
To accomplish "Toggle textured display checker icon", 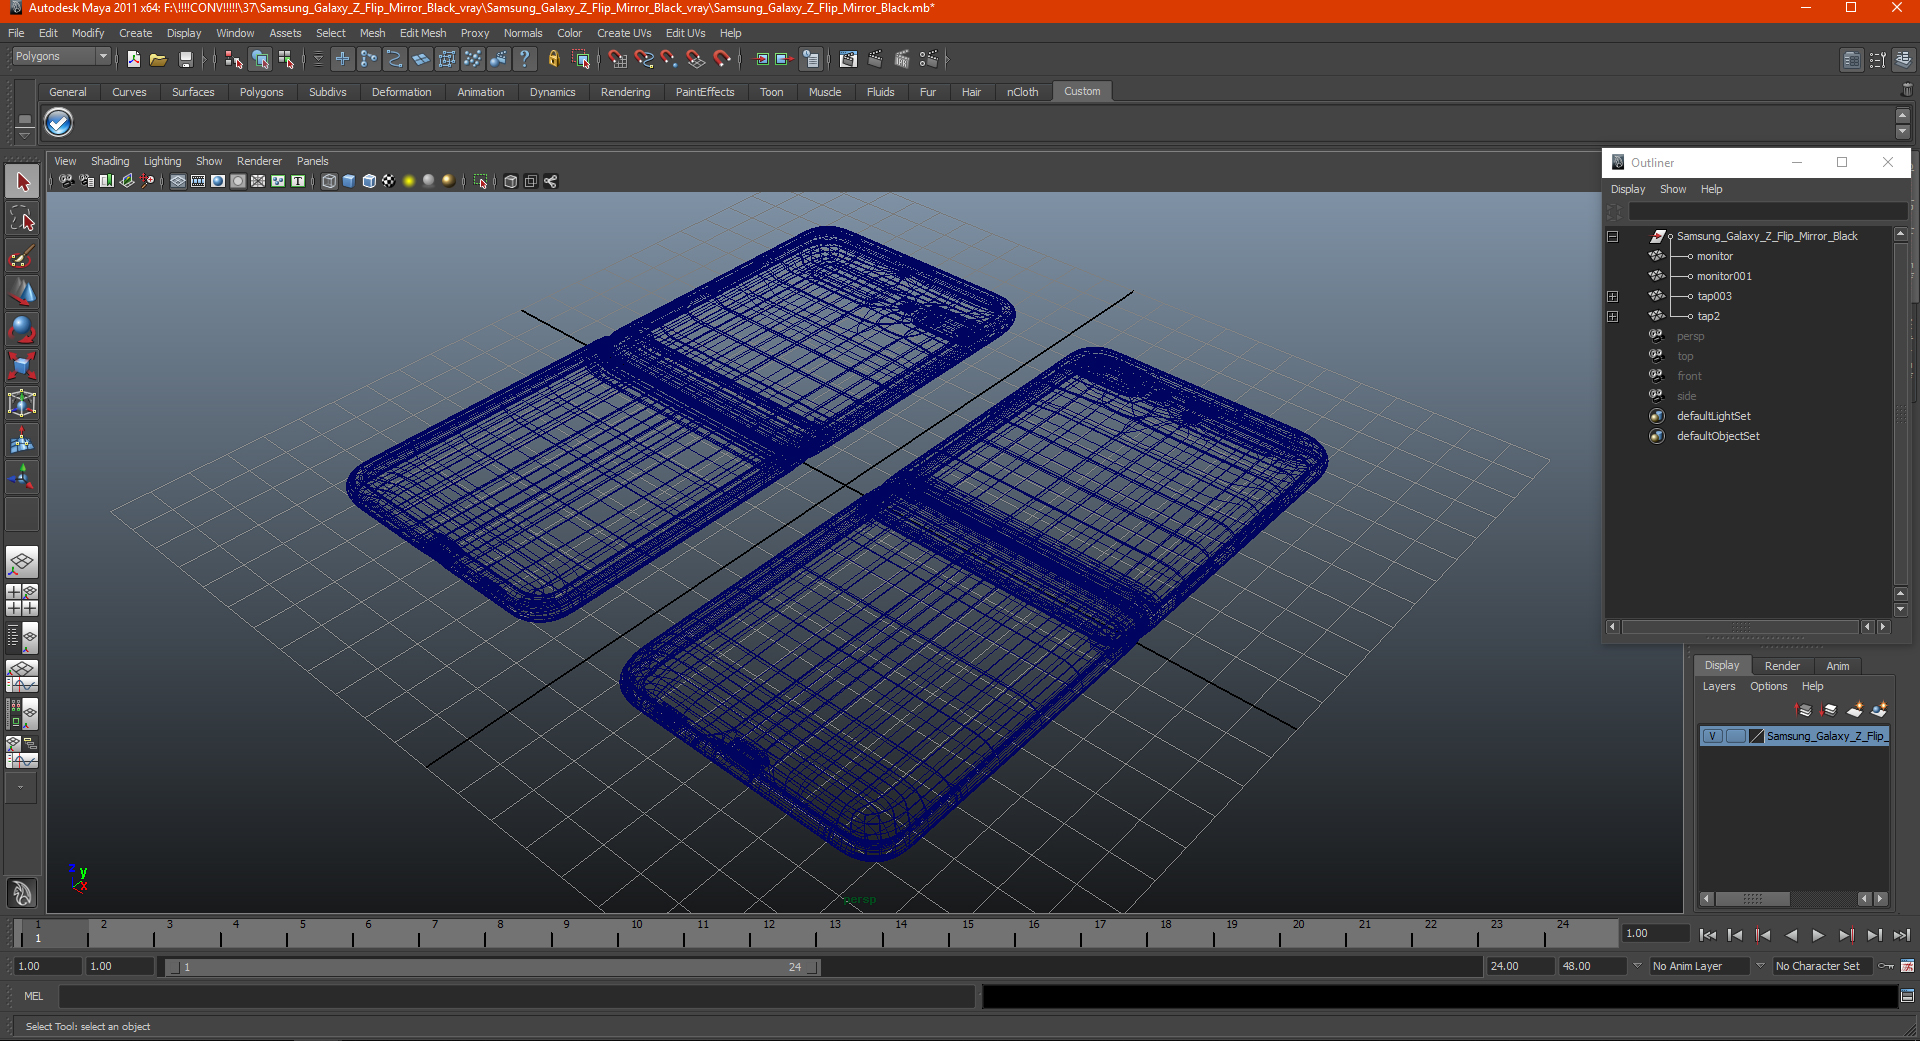I will tap(388, 181).
